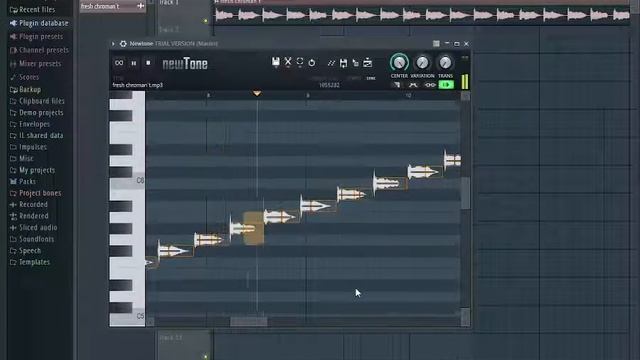Screen dimensions: 640x360
Task: Adjust the CENTER knob
Action: click(x=399, y=63)
